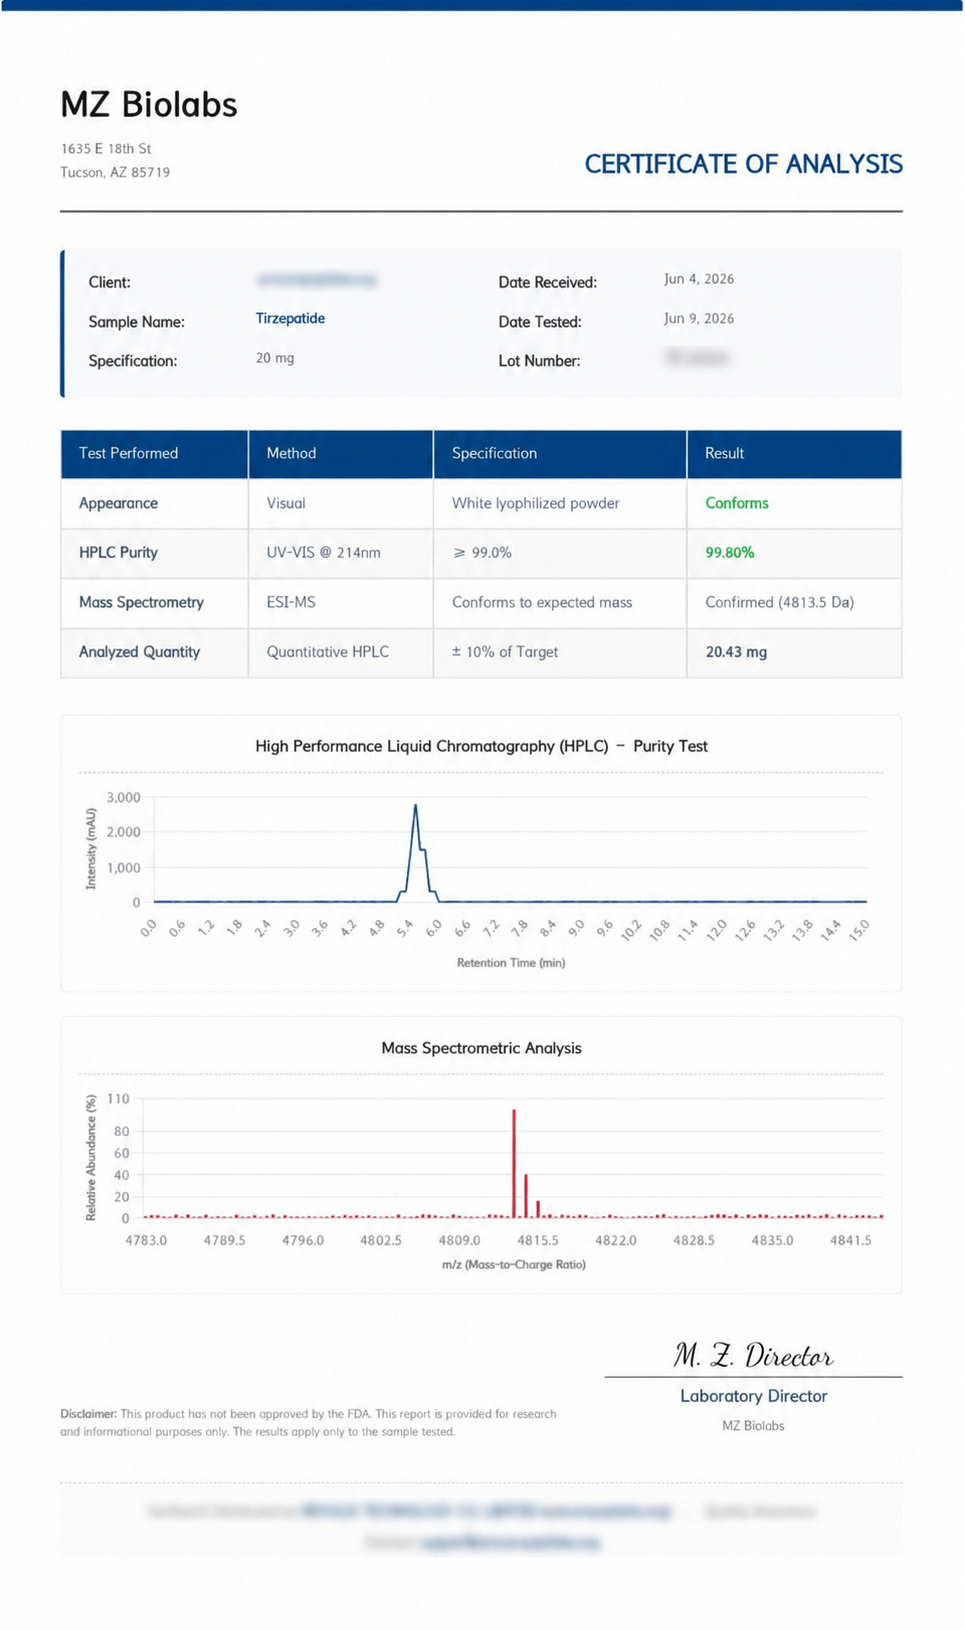Viewport: 965px width, 1630px height.
Task: Click 'Confirmed (4813.5 Da)' result
Action: (x=779, y=602)
